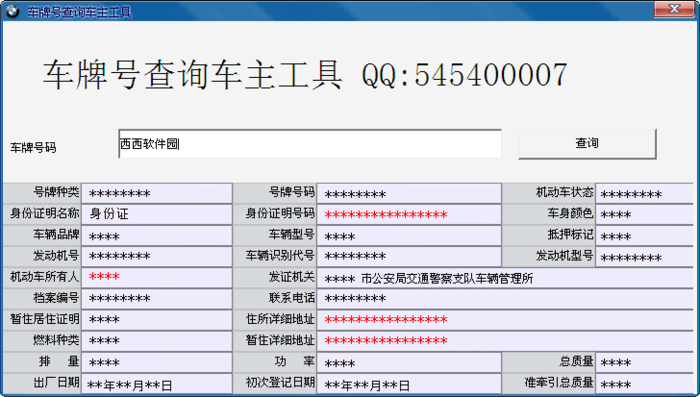This screenshot has height=397, width=700.
Task: Click the 排量 value field
Action: [x=157, y=362]
